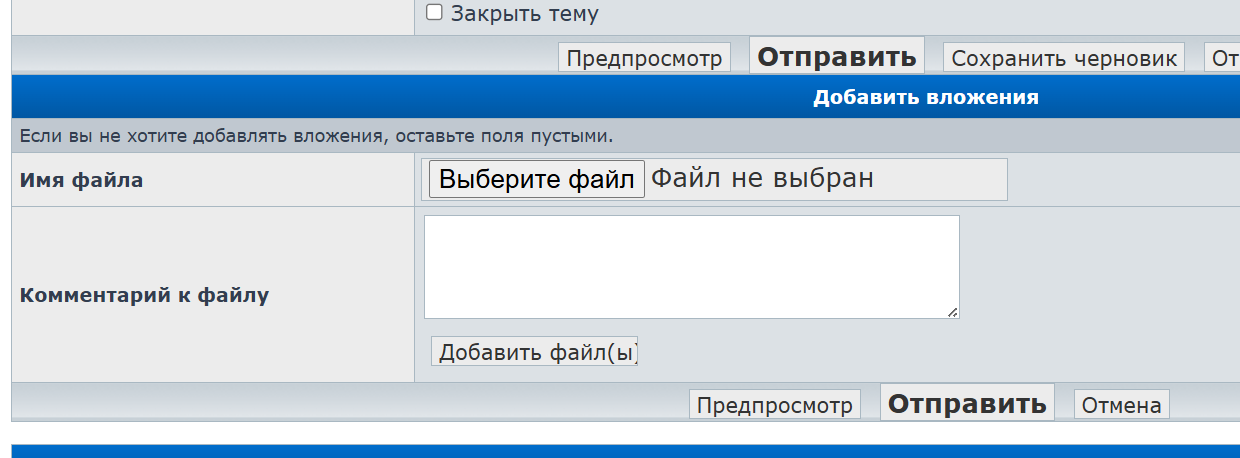The width and height of the screenshot is (1240, 458).
Task: Click "Сохранить черновик" to save draft
Action: [1063, 58]
